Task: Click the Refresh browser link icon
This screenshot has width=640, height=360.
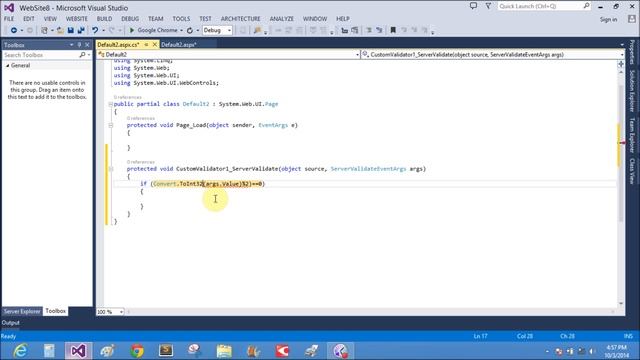Action: [x=190, y=30]
